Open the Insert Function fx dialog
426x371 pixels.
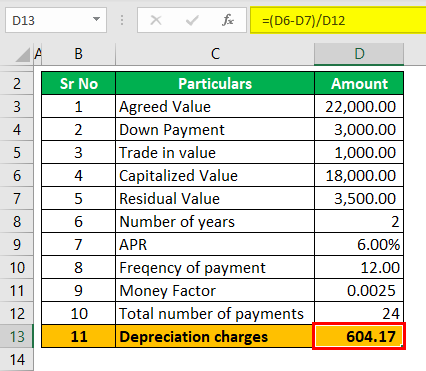click(x=228, y=20)
